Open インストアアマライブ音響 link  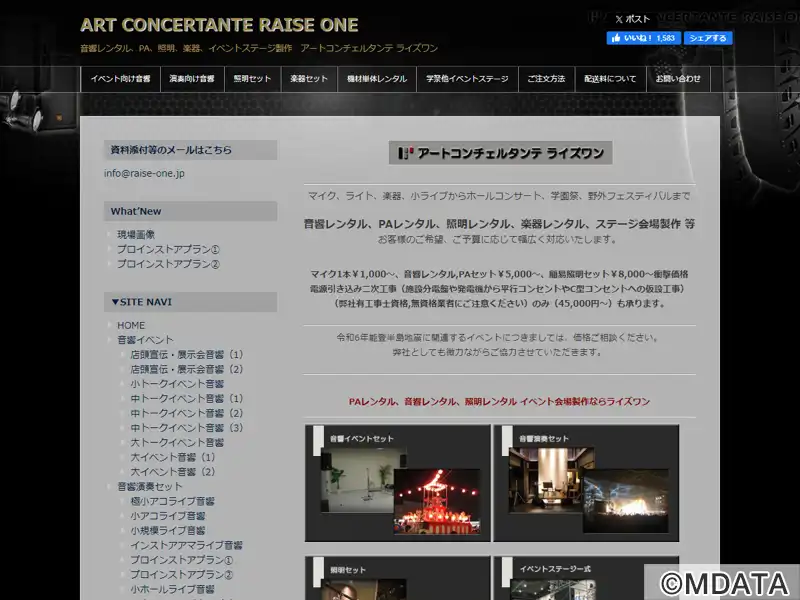tap(186, 545)
